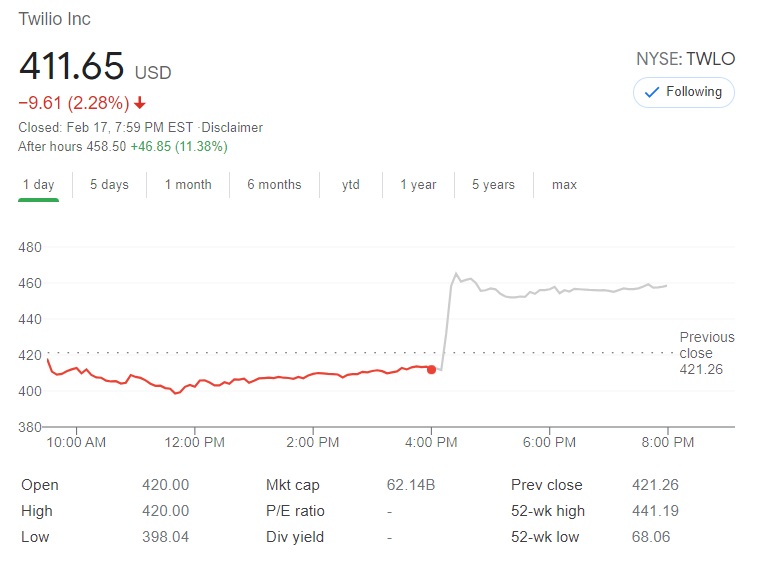The image size is (759, 565).
Task: Click the 10:00 AM axis label
Action: pyautogui.click(x=76, y=442)
